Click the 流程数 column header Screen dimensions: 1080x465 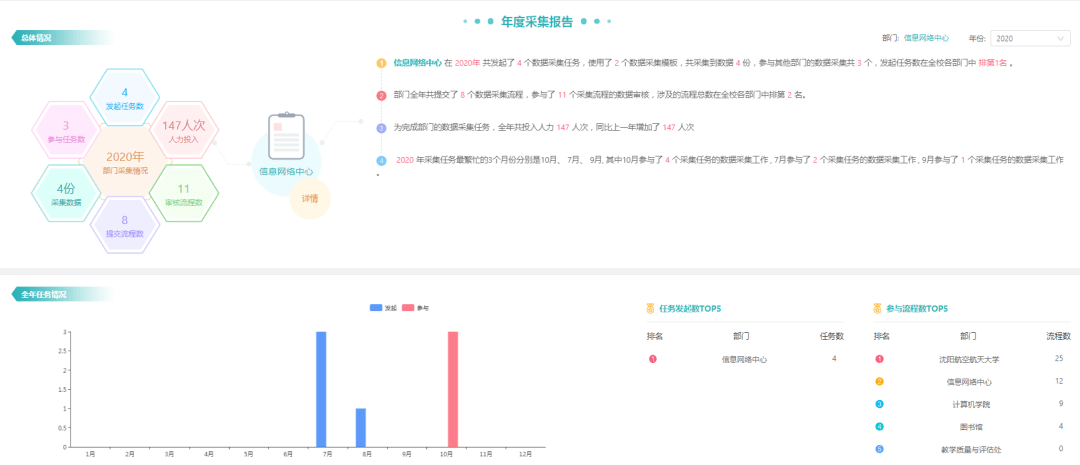click(x=1059, y=336)
